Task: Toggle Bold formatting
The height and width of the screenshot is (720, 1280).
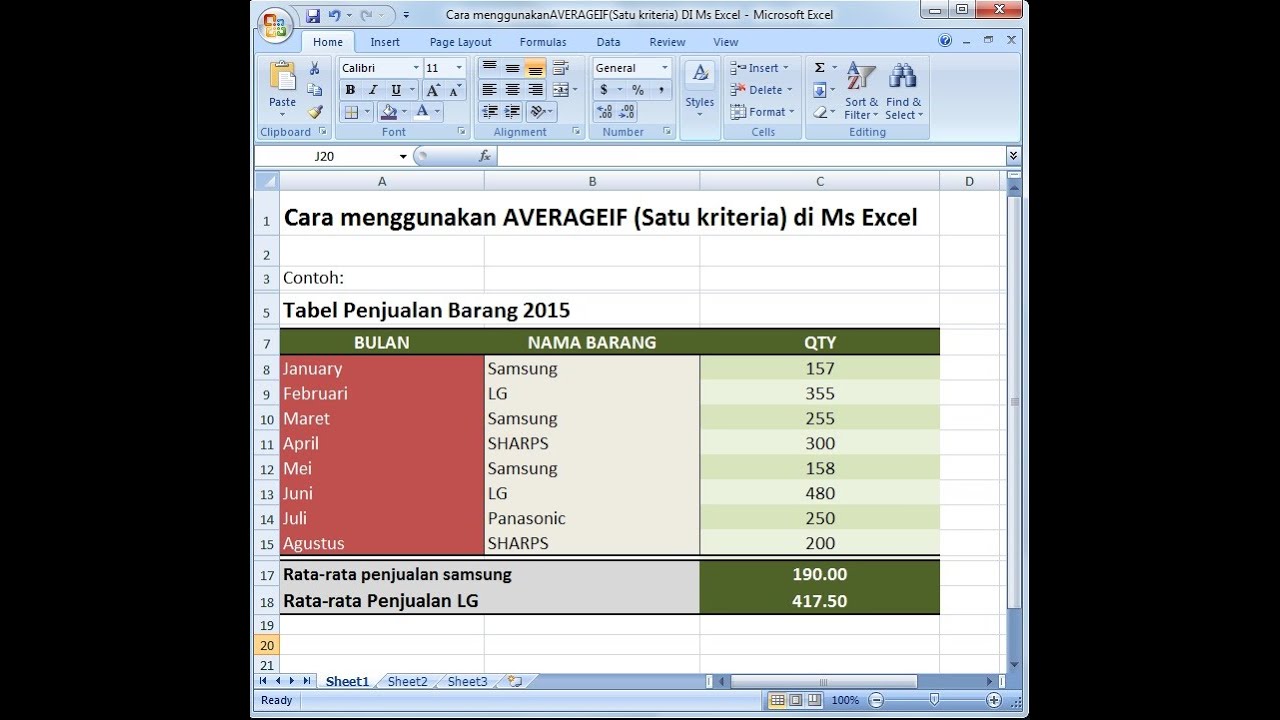Action: click(350, 90)
